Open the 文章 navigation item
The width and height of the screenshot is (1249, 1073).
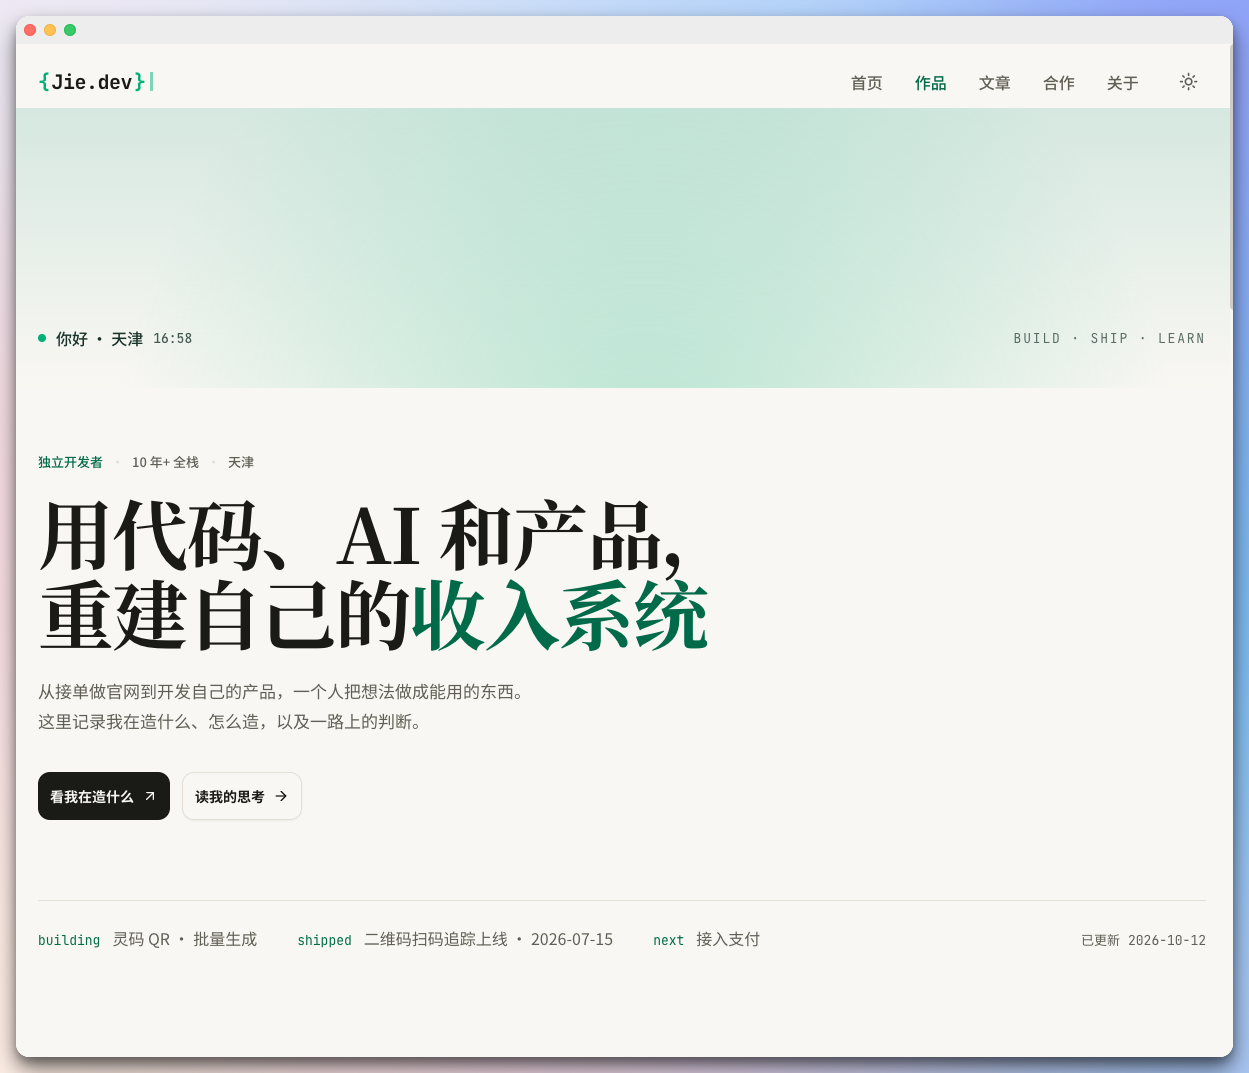(x=995, y=83)
